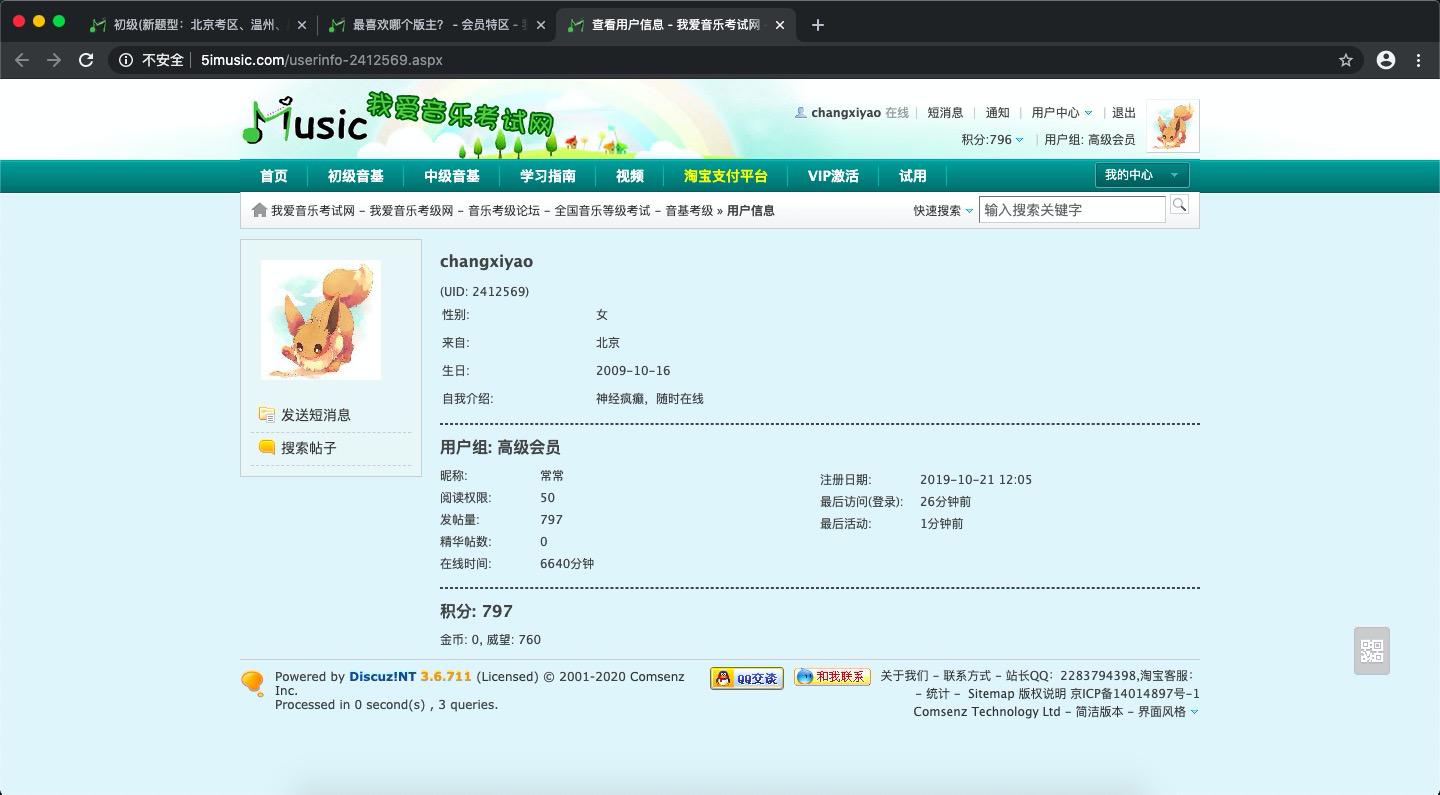Open the 初级音基 navigation menu item

click(355, 176)
